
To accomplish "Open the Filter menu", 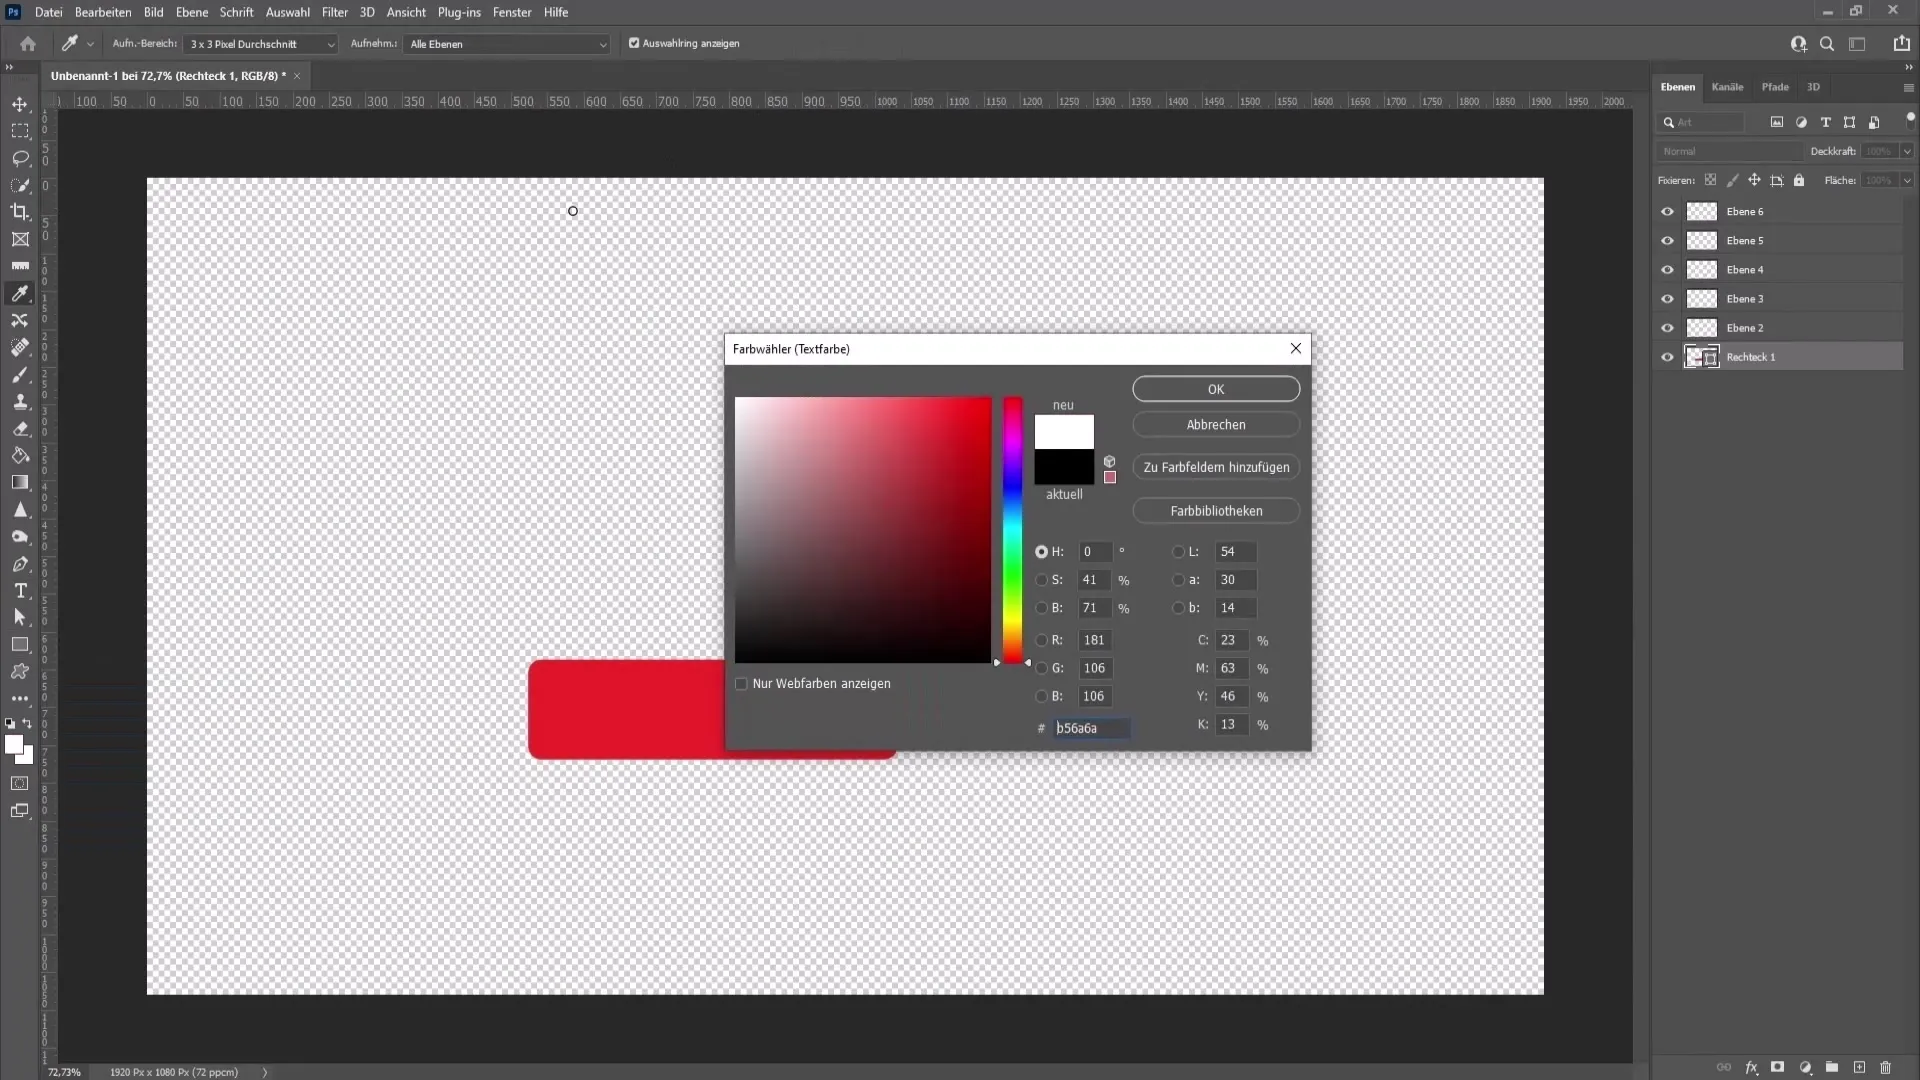I will [x=334, y=12].
